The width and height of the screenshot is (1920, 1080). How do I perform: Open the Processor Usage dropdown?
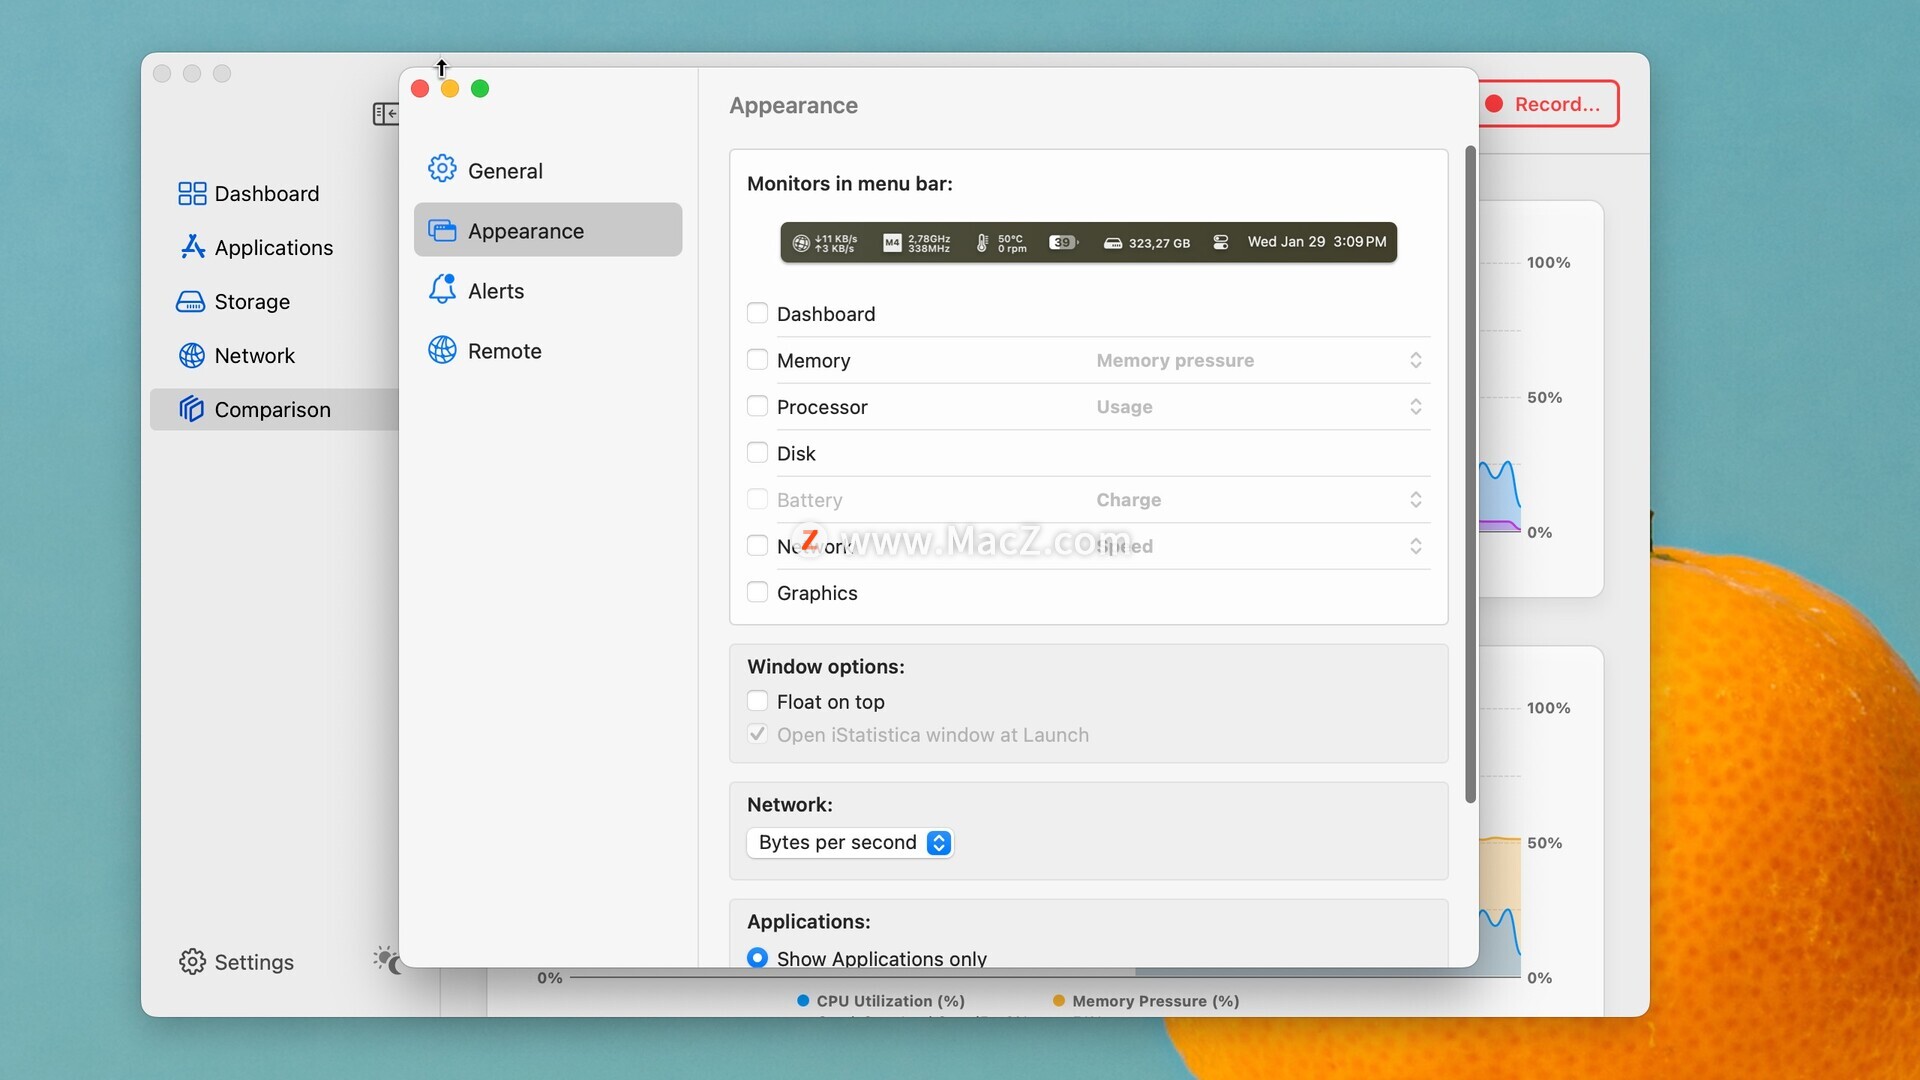pyautogui.click(x=1260, y=406)
